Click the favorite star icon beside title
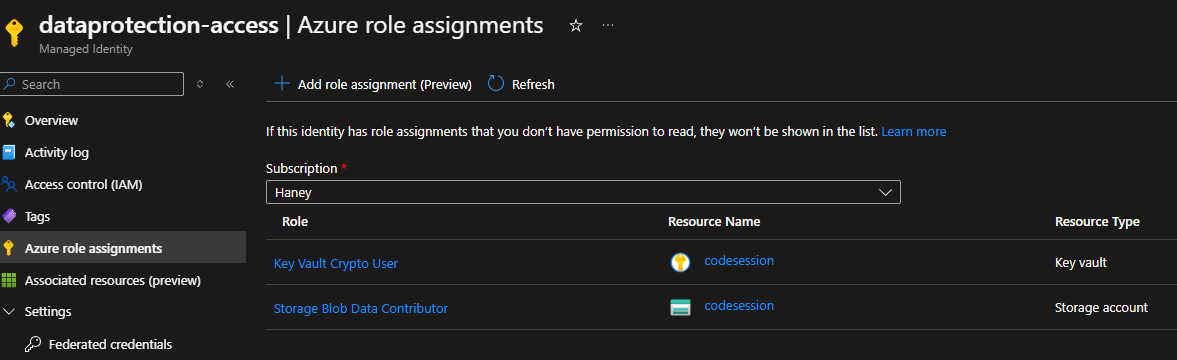This screenshot has height=360, width=1177. tap(576, 26)
